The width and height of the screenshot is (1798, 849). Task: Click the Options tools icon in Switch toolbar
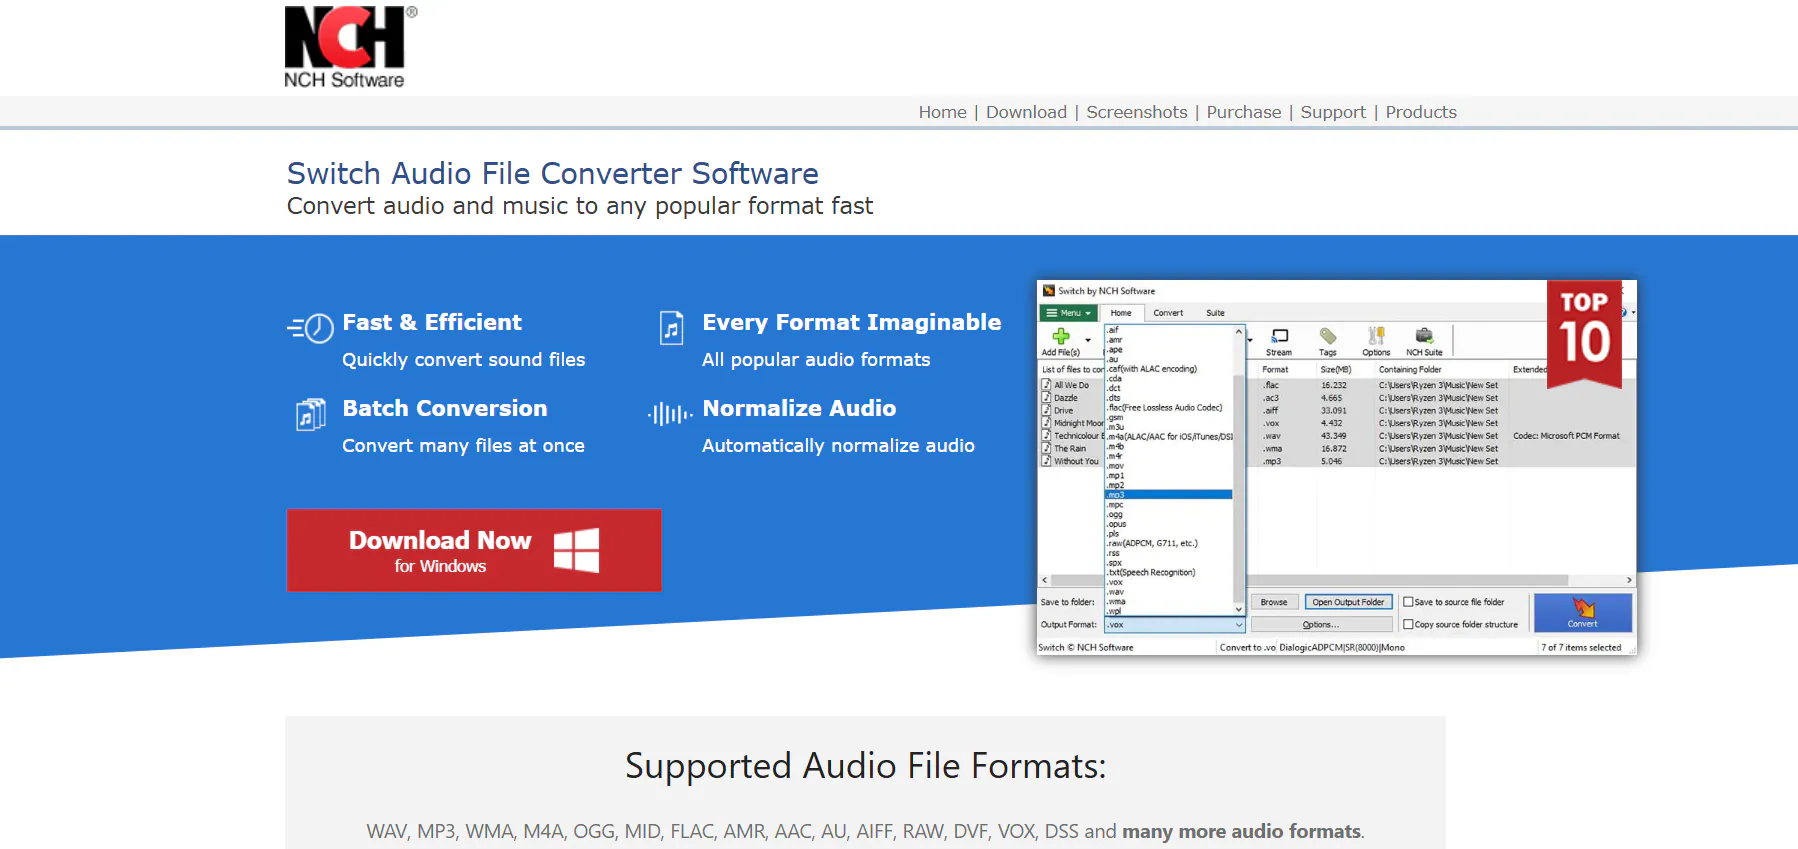(1376, 336)
